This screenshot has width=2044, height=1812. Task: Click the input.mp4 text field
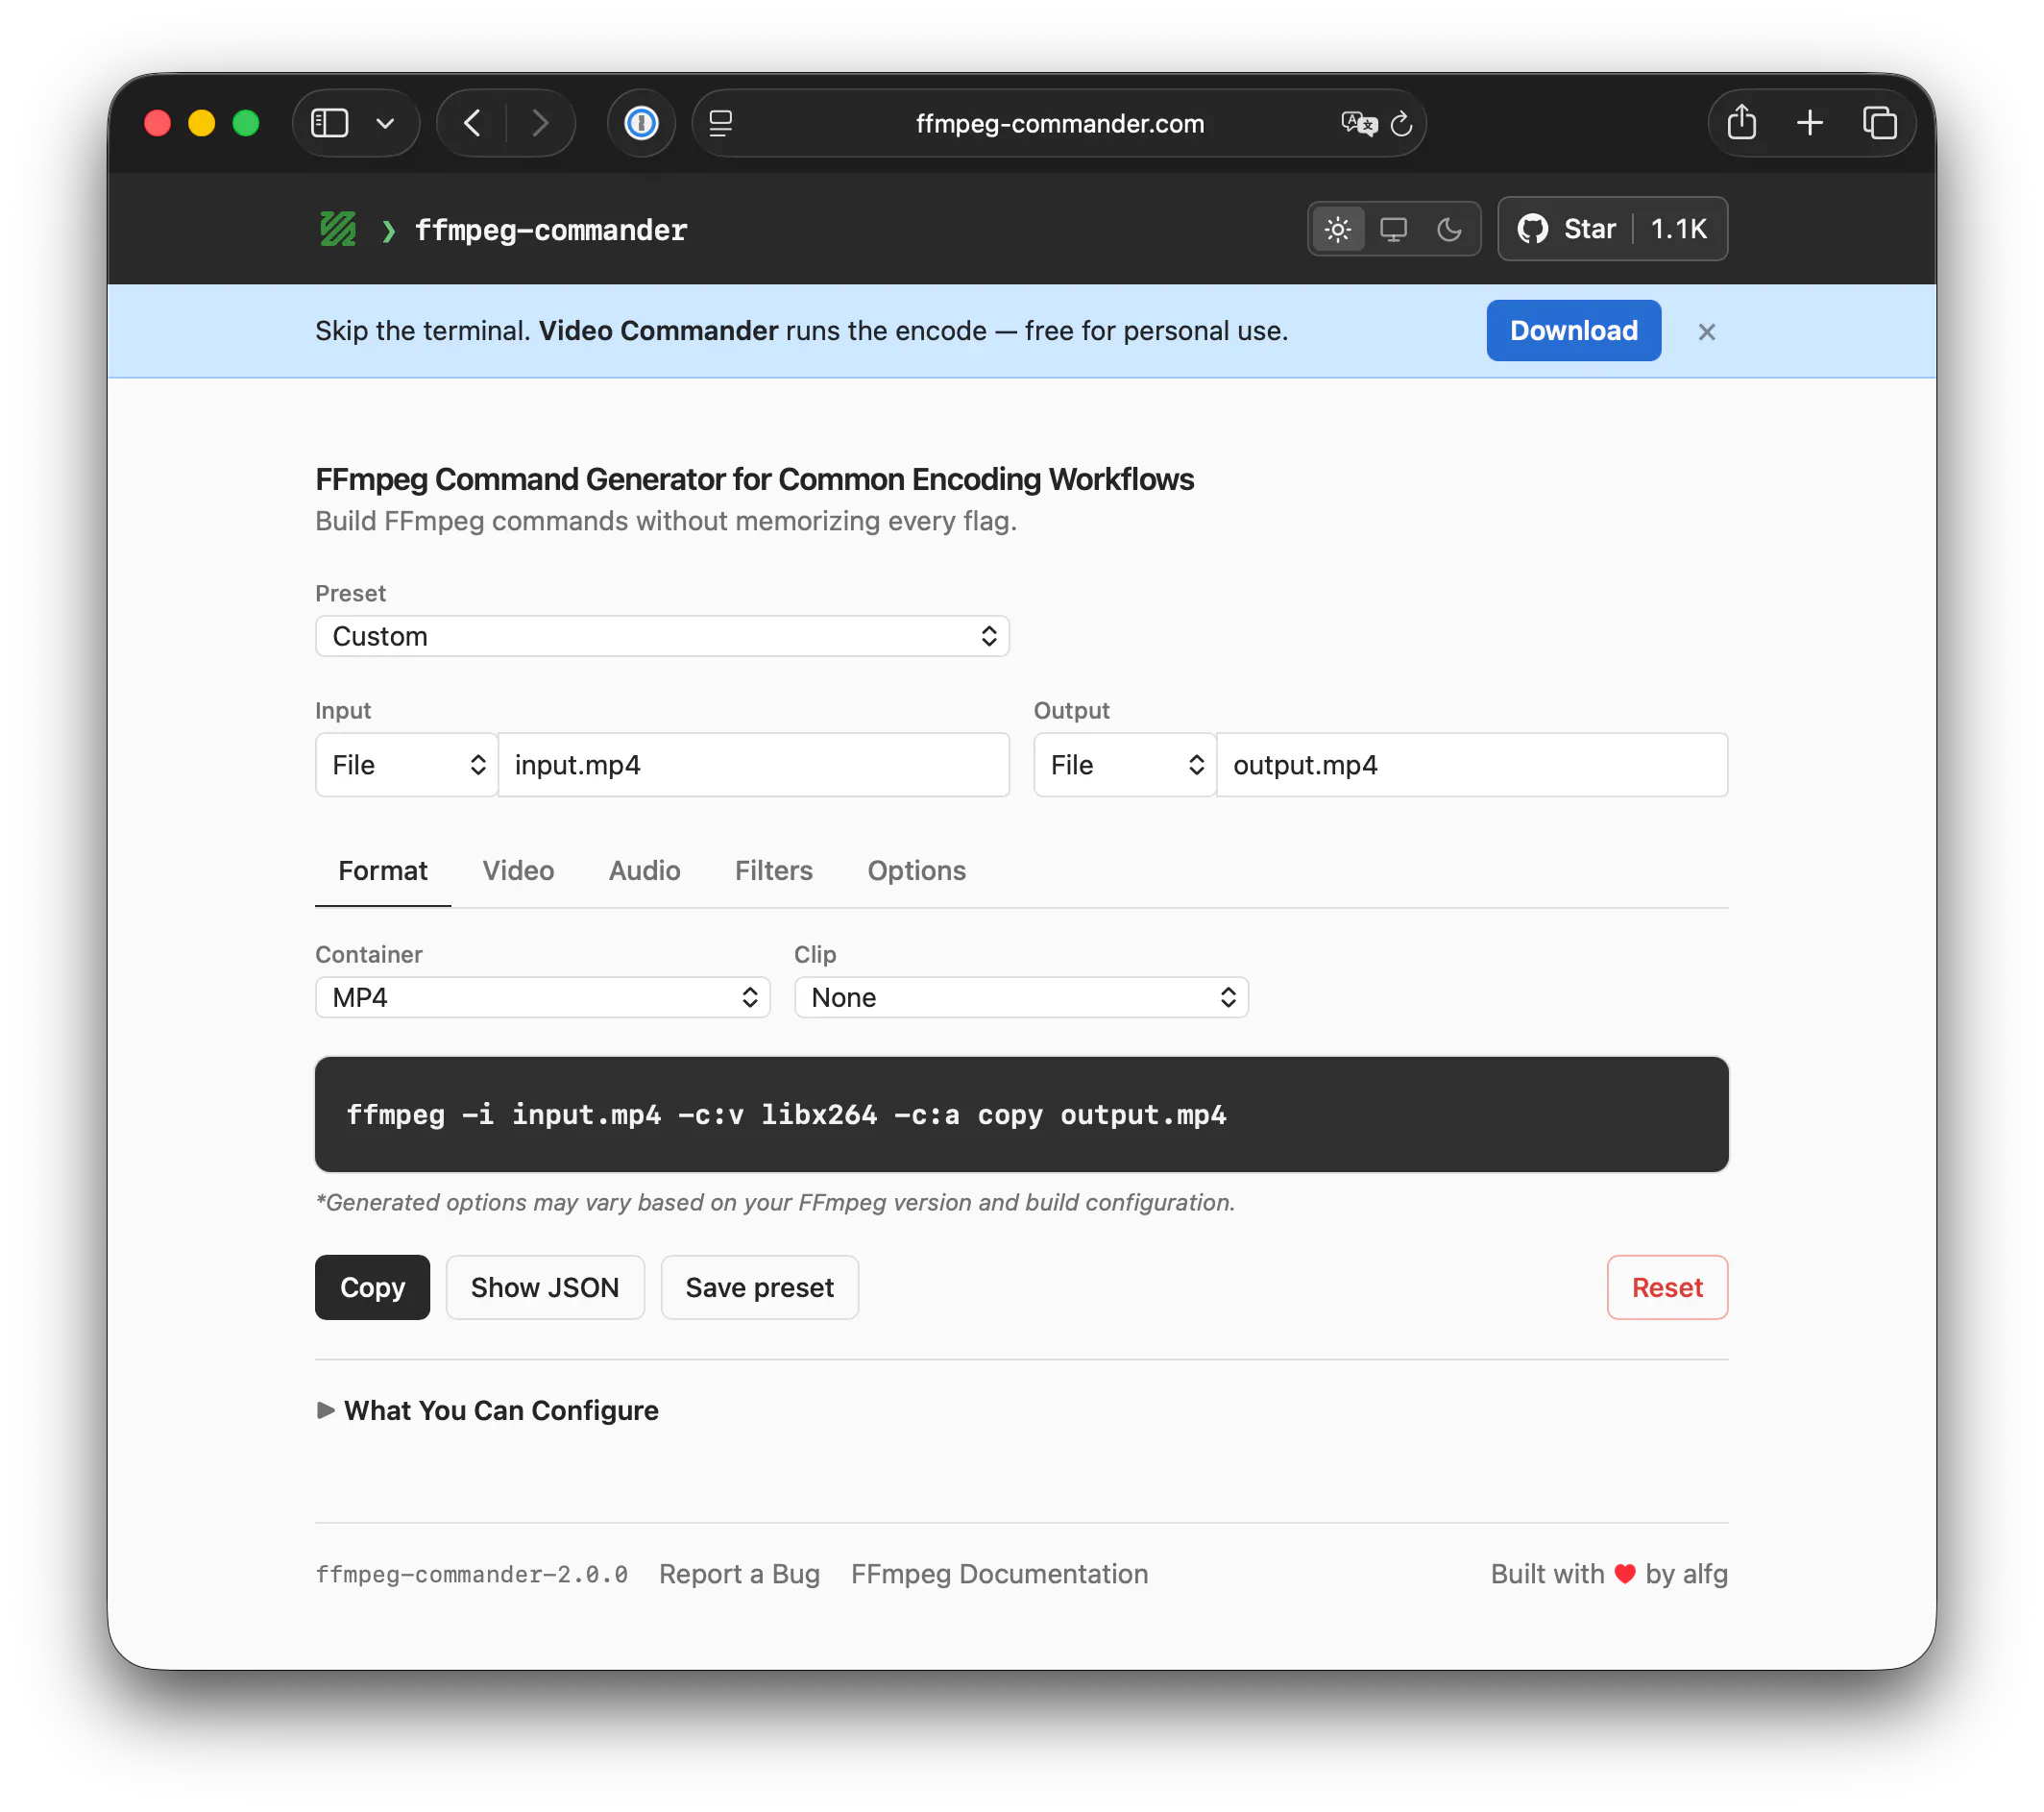click(x=754, y=765)
